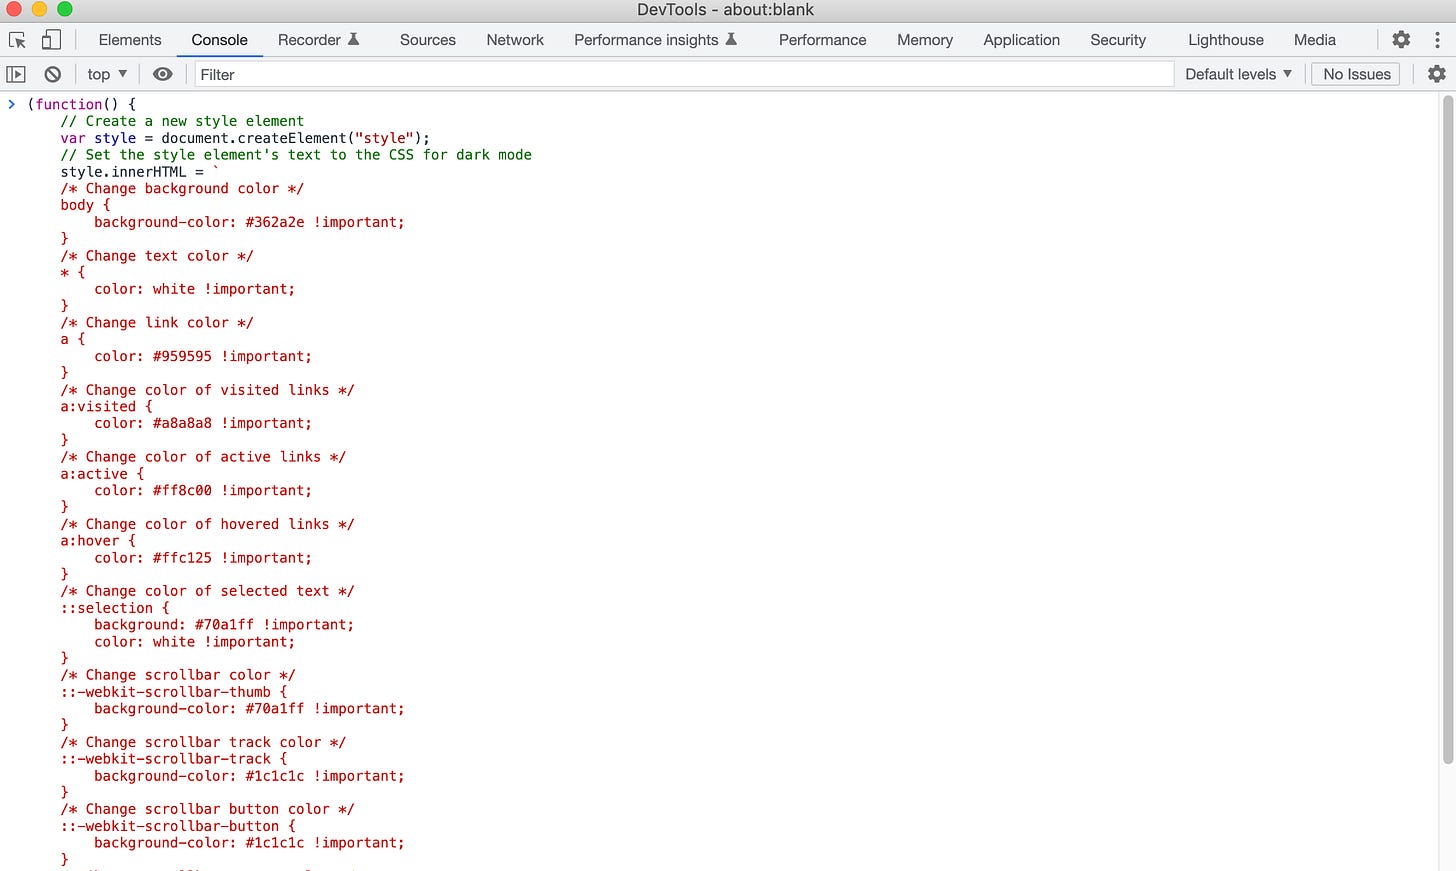
Task: Open the top JavaScript context dropdown
Action: pyautogui.click(x=107, y=74)
